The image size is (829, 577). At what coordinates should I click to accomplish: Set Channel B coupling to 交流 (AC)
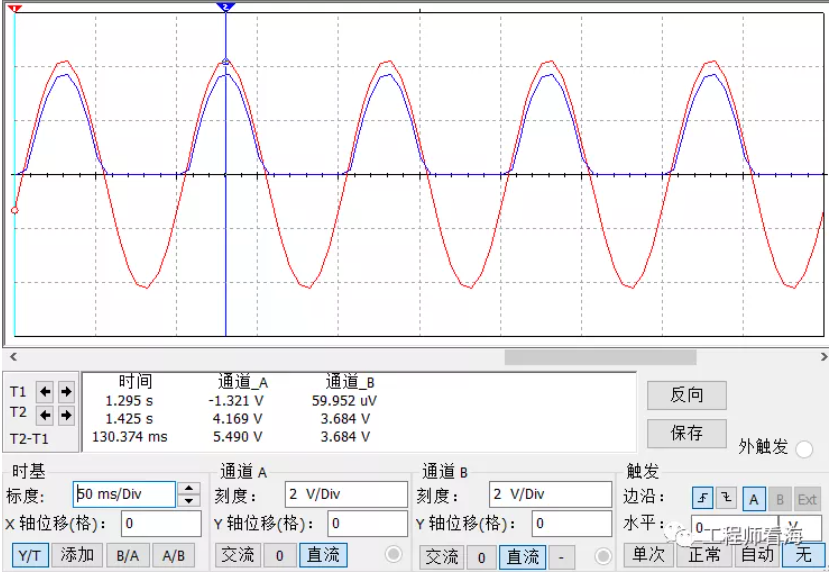[x=441, y=557]
